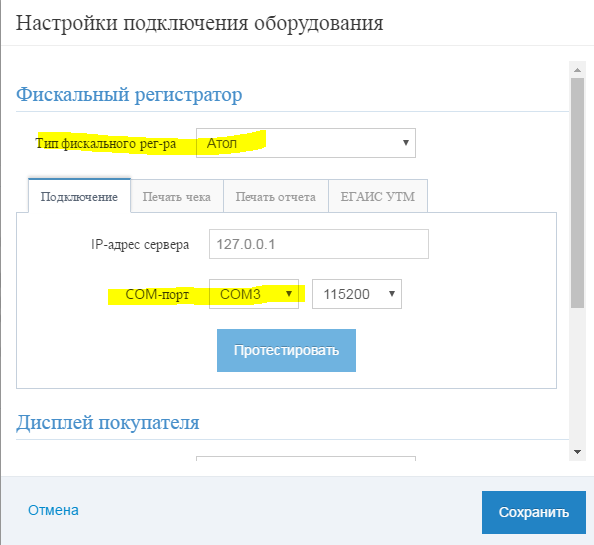Viewport: 594px width, 545px height.
Task: Expand the COM3 port dropdown
Action: point(254,294)
